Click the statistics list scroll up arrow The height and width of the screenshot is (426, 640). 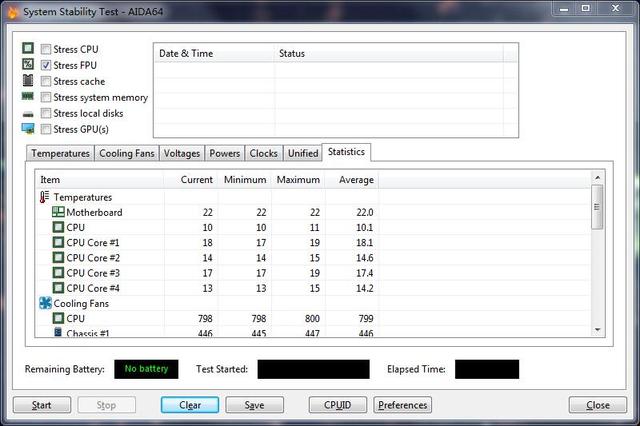[x=598, y=178]
